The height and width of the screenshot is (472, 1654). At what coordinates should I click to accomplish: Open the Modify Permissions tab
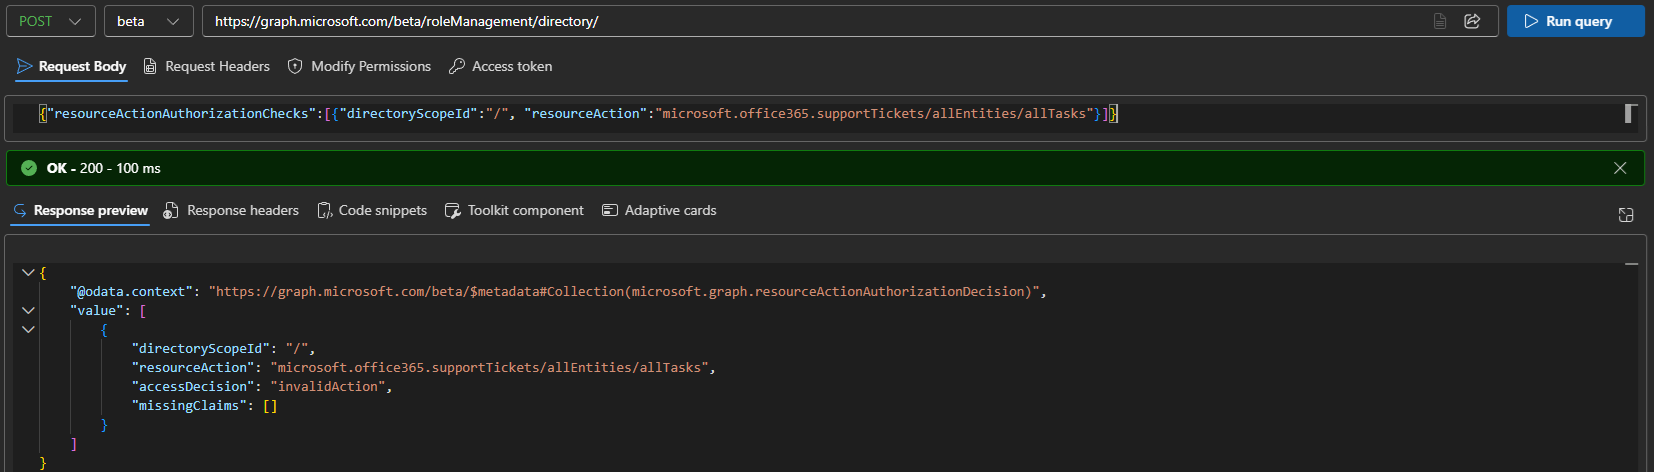[360, 66]
